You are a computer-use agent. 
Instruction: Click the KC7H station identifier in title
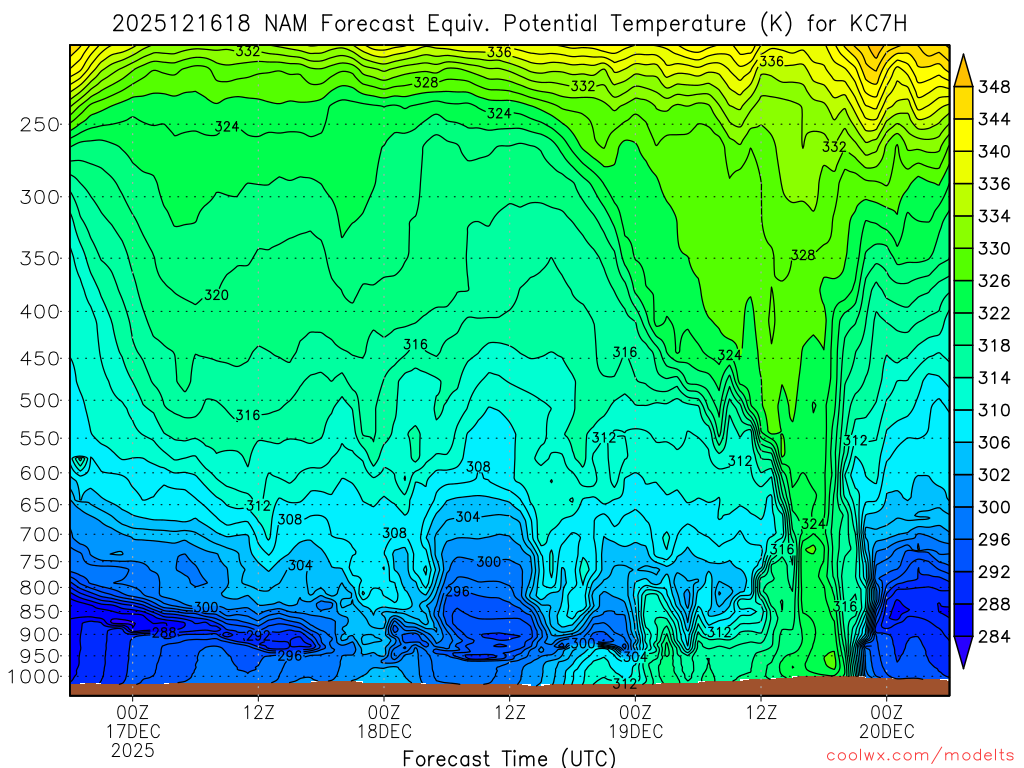[878, 24]
